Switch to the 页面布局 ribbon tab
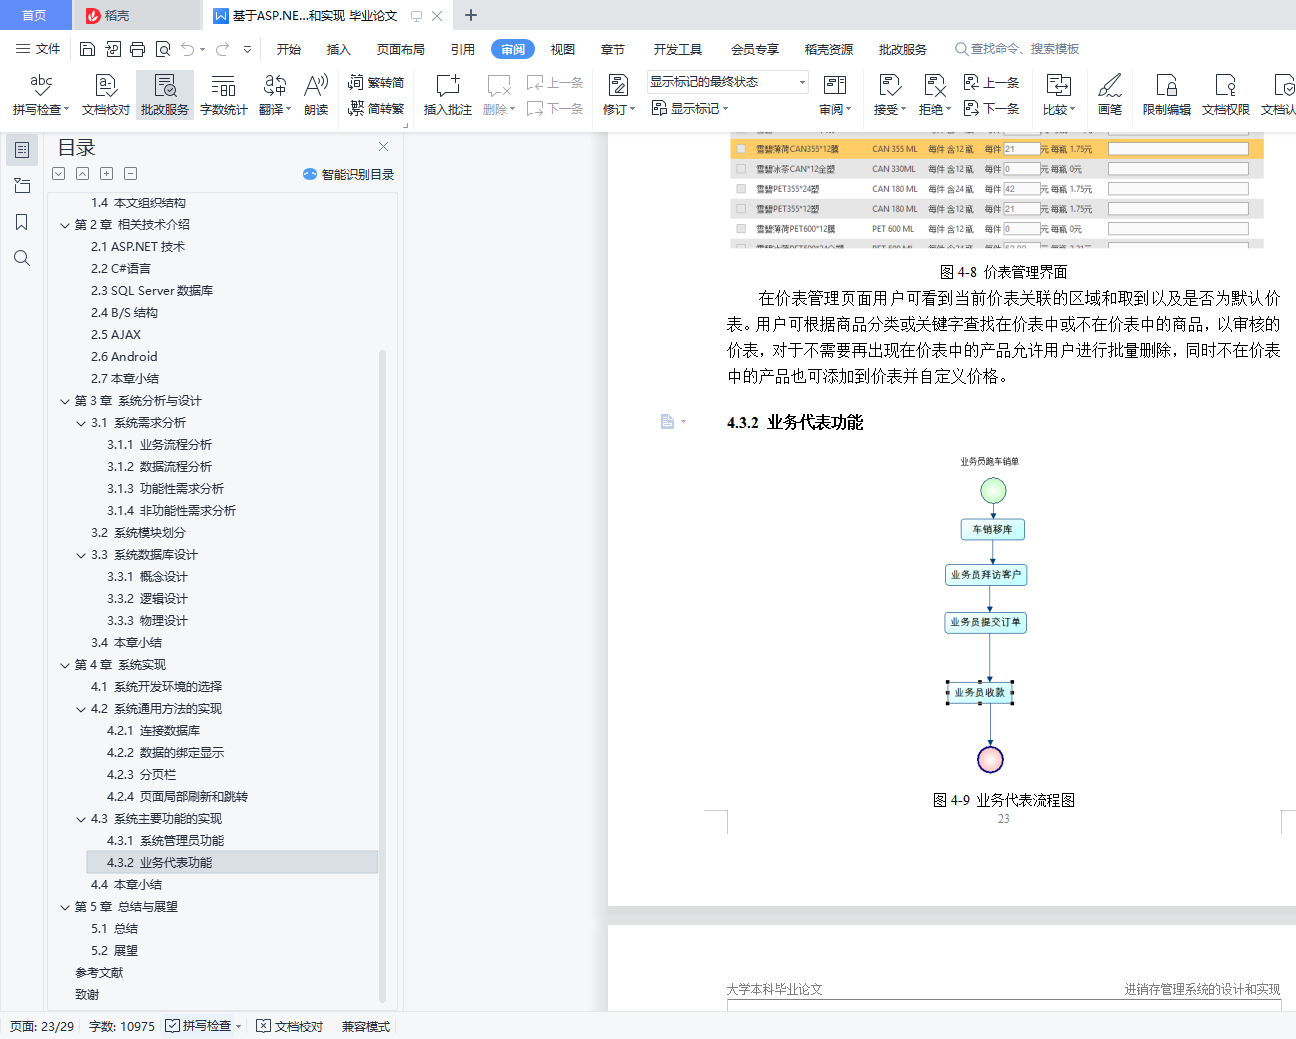Screen dimensions: 1296x1039 [x=401, y=49]
